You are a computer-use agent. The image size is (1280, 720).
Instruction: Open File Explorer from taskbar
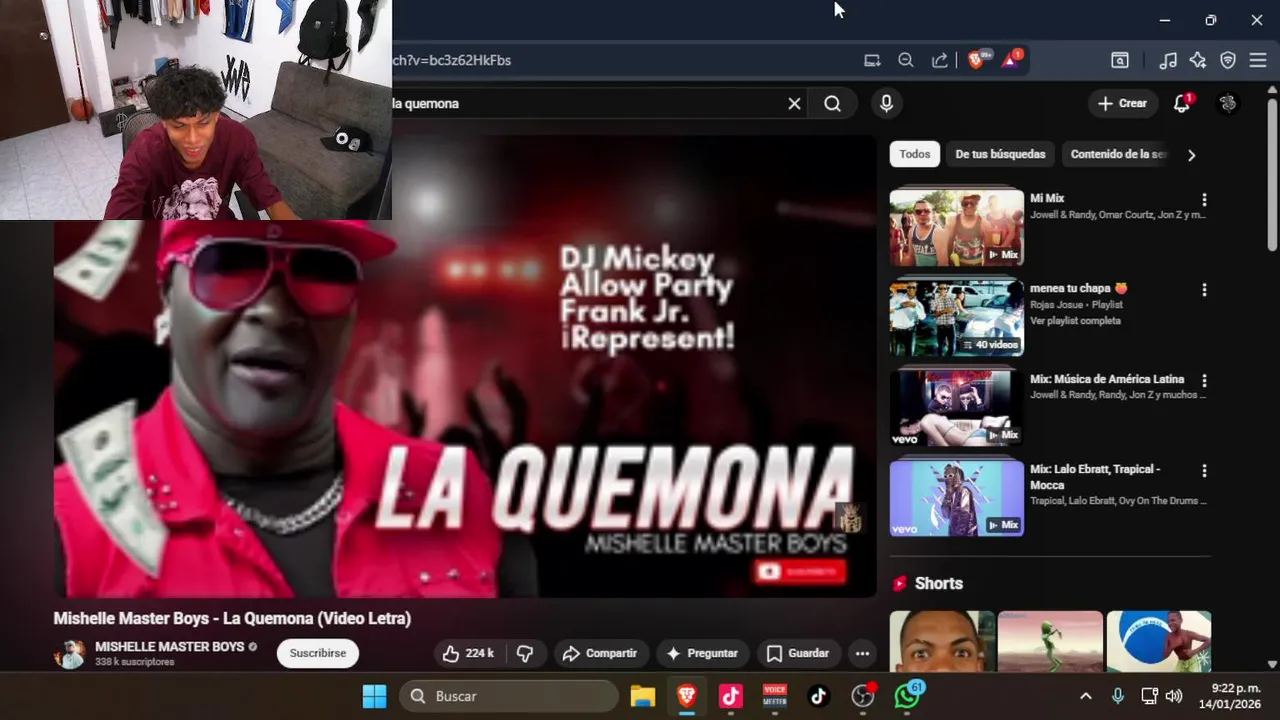click(642, 696)
